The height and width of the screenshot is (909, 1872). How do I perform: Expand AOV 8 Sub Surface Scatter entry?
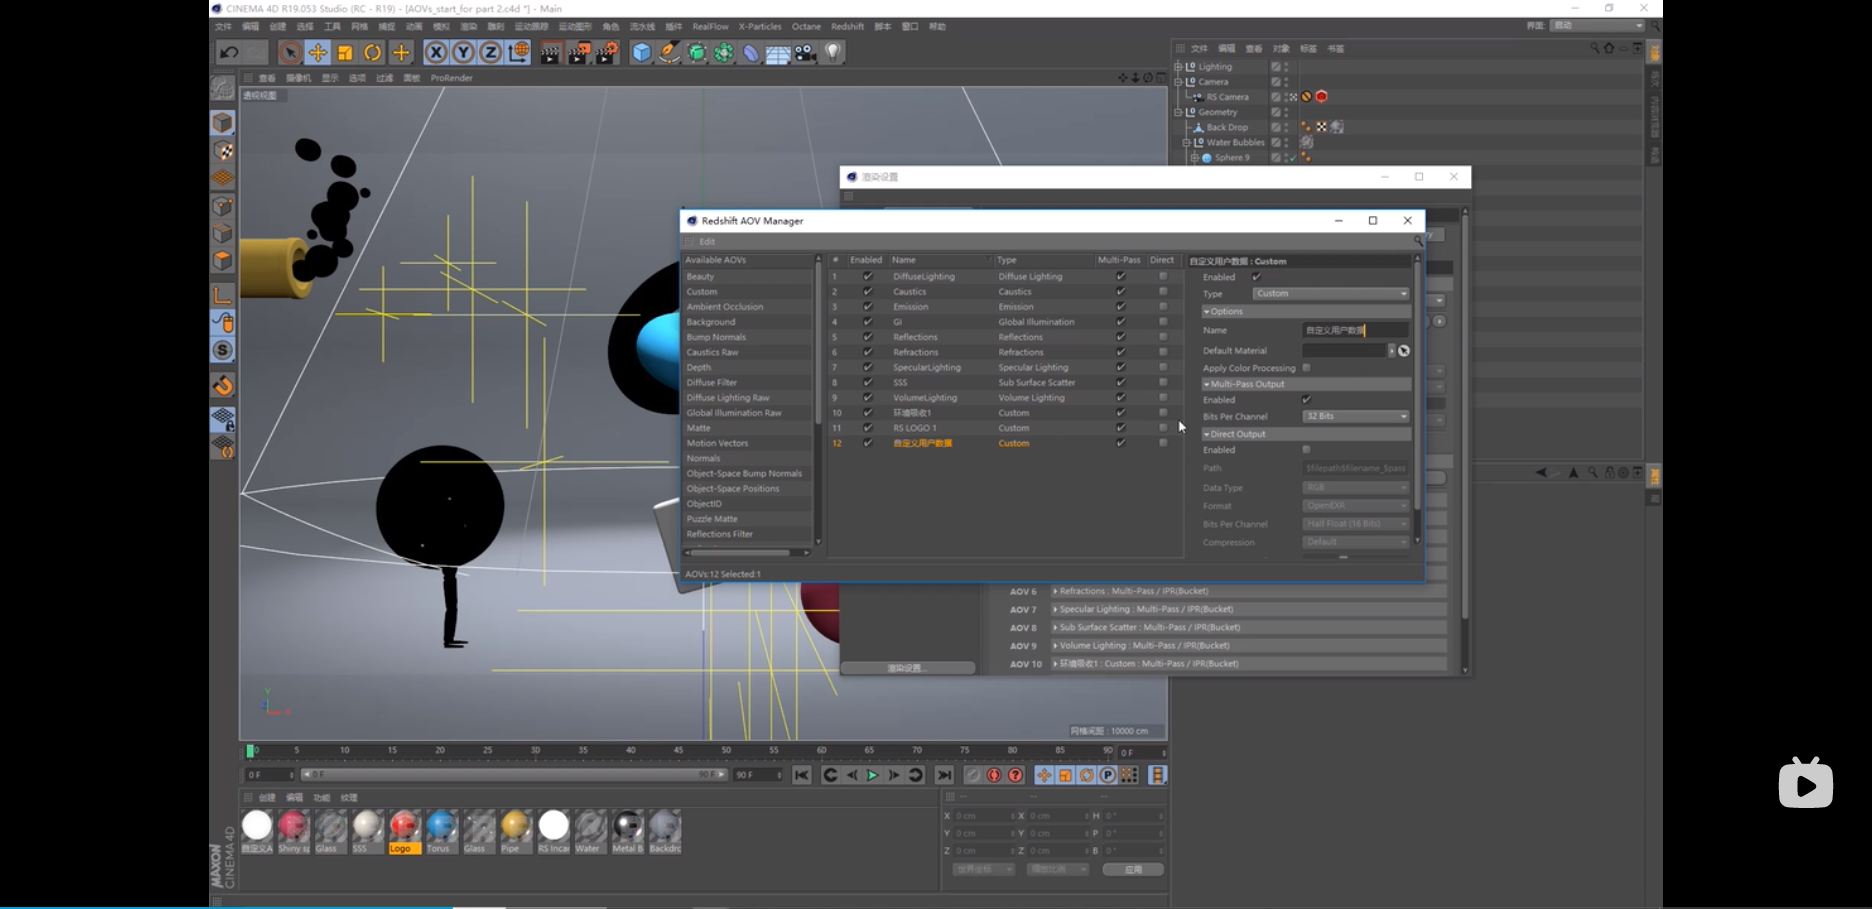point(1055,627)
